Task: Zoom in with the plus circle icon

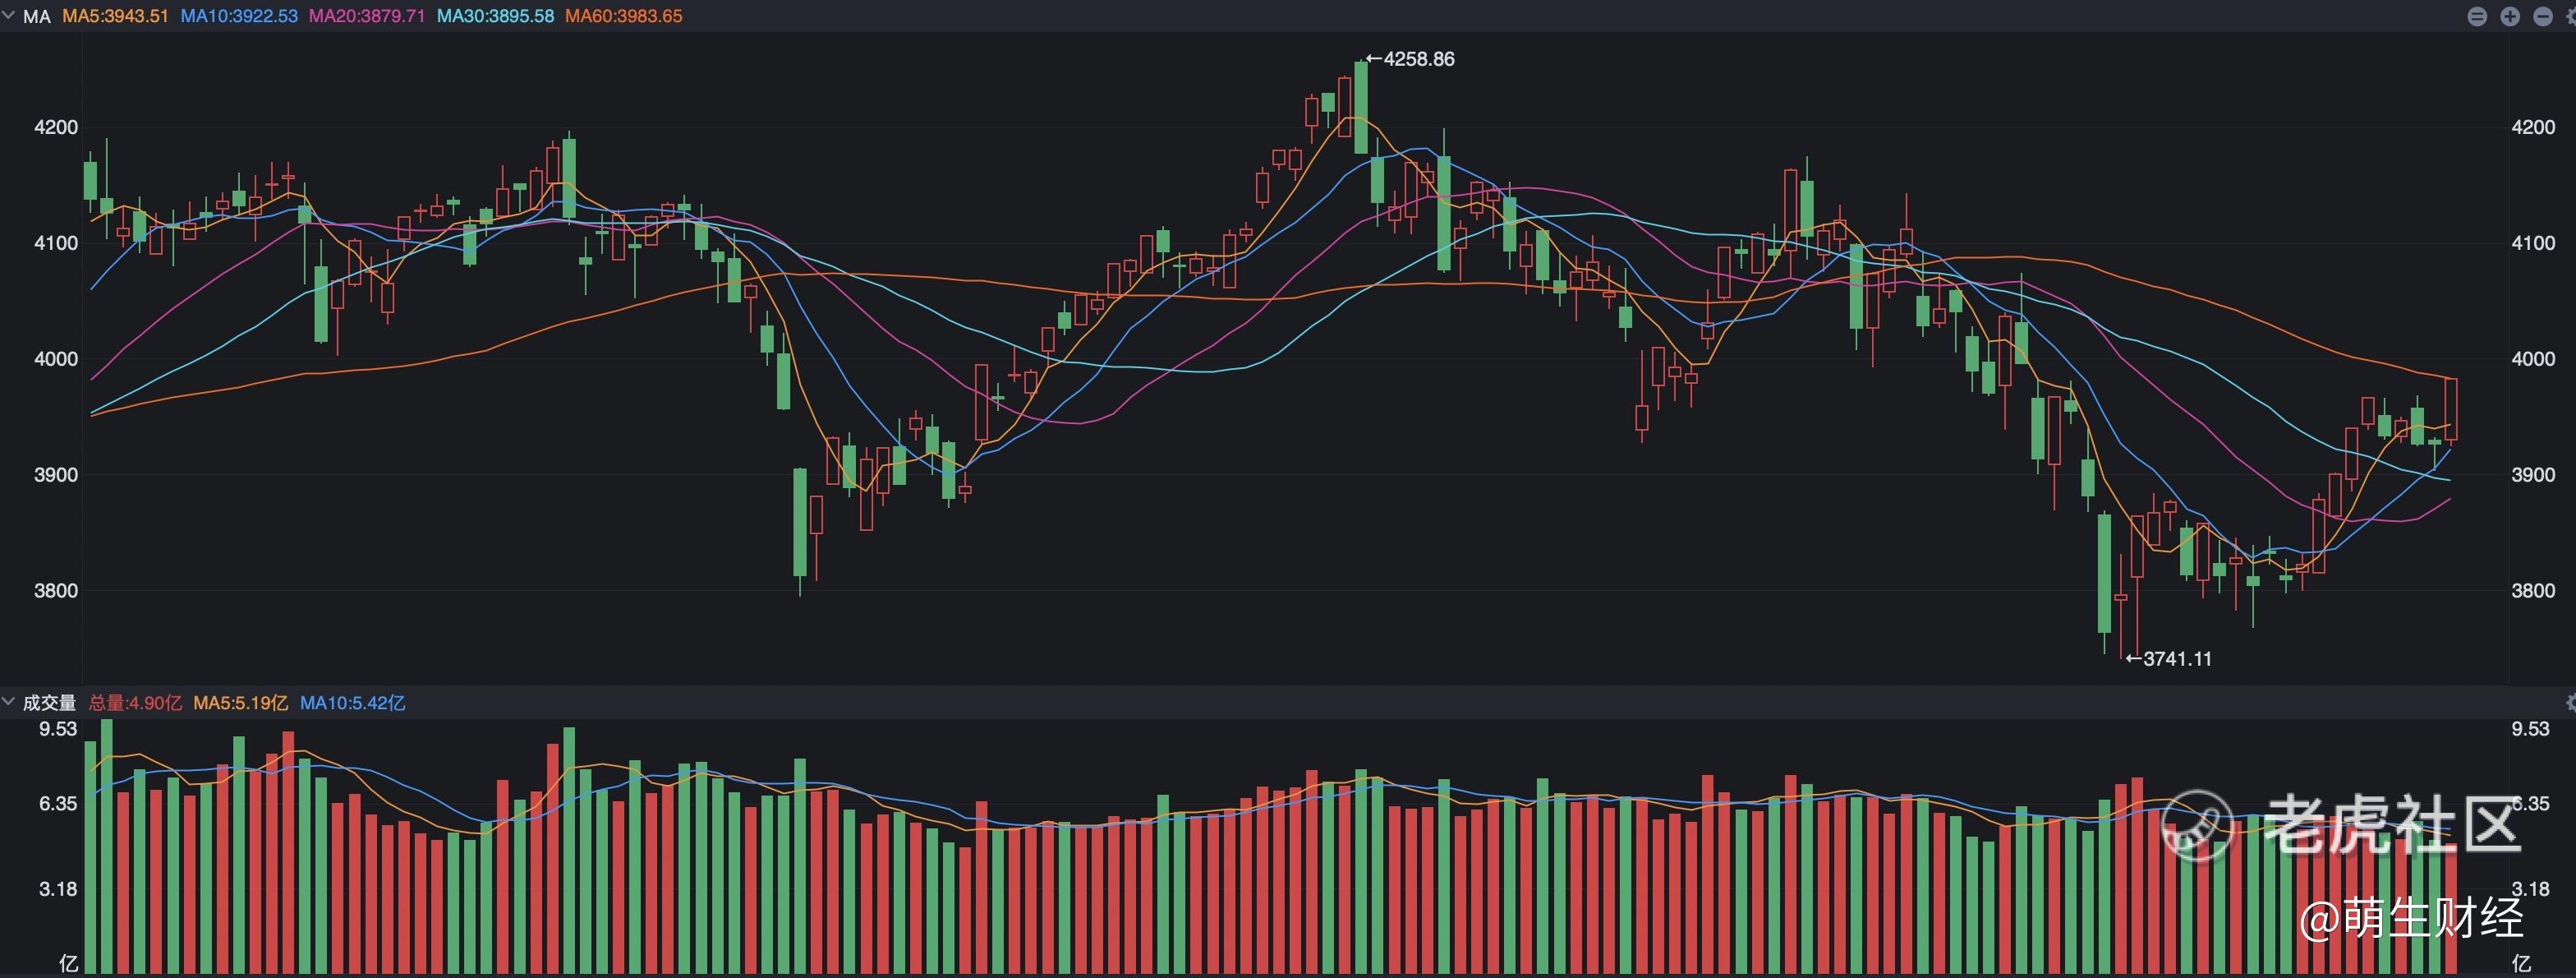Action: (x=2510, y=16)
